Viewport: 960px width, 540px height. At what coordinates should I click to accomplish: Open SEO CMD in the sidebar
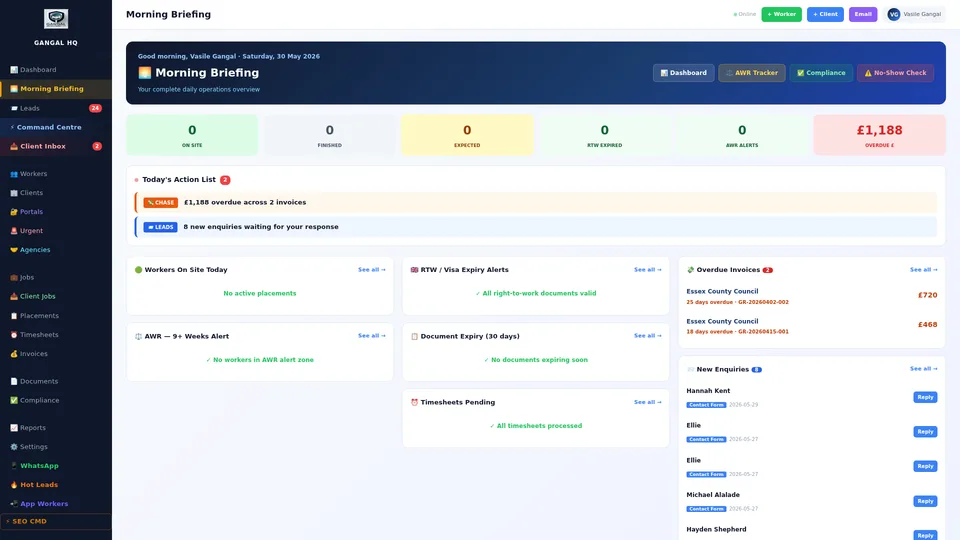tap(56, 522)
